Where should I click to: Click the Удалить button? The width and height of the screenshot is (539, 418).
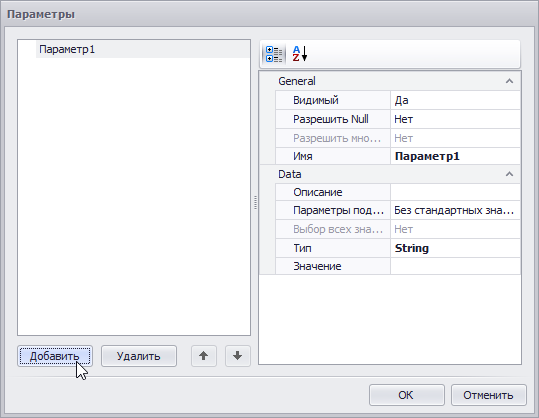coord(139,356)
